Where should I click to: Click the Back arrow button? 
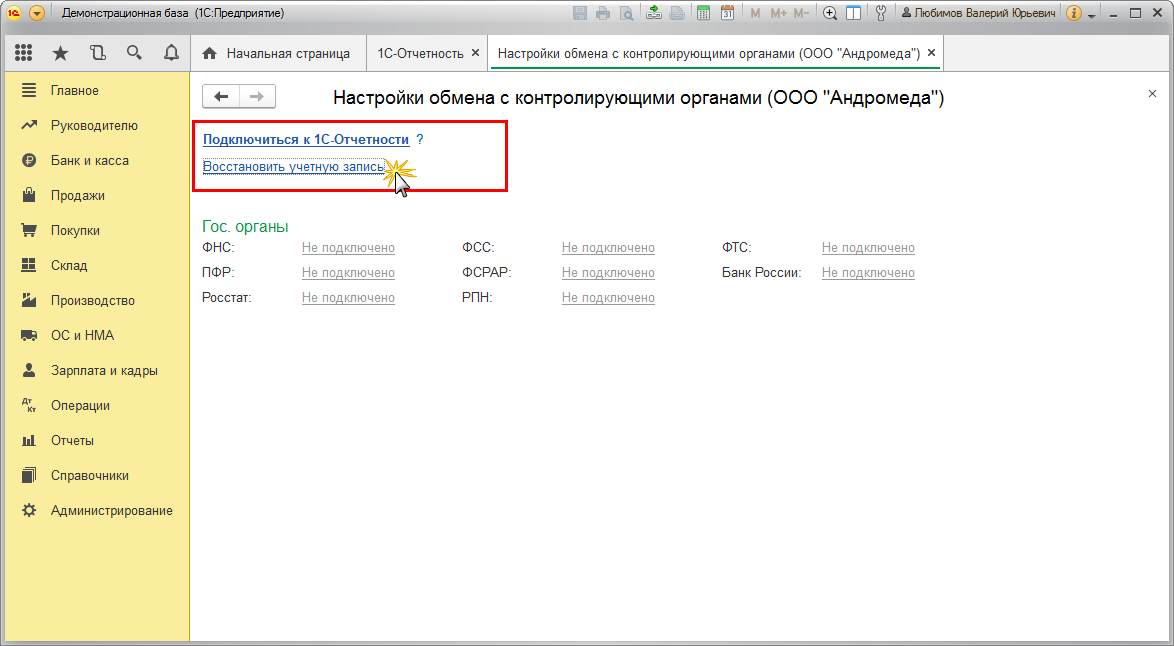tap(221, 97)
